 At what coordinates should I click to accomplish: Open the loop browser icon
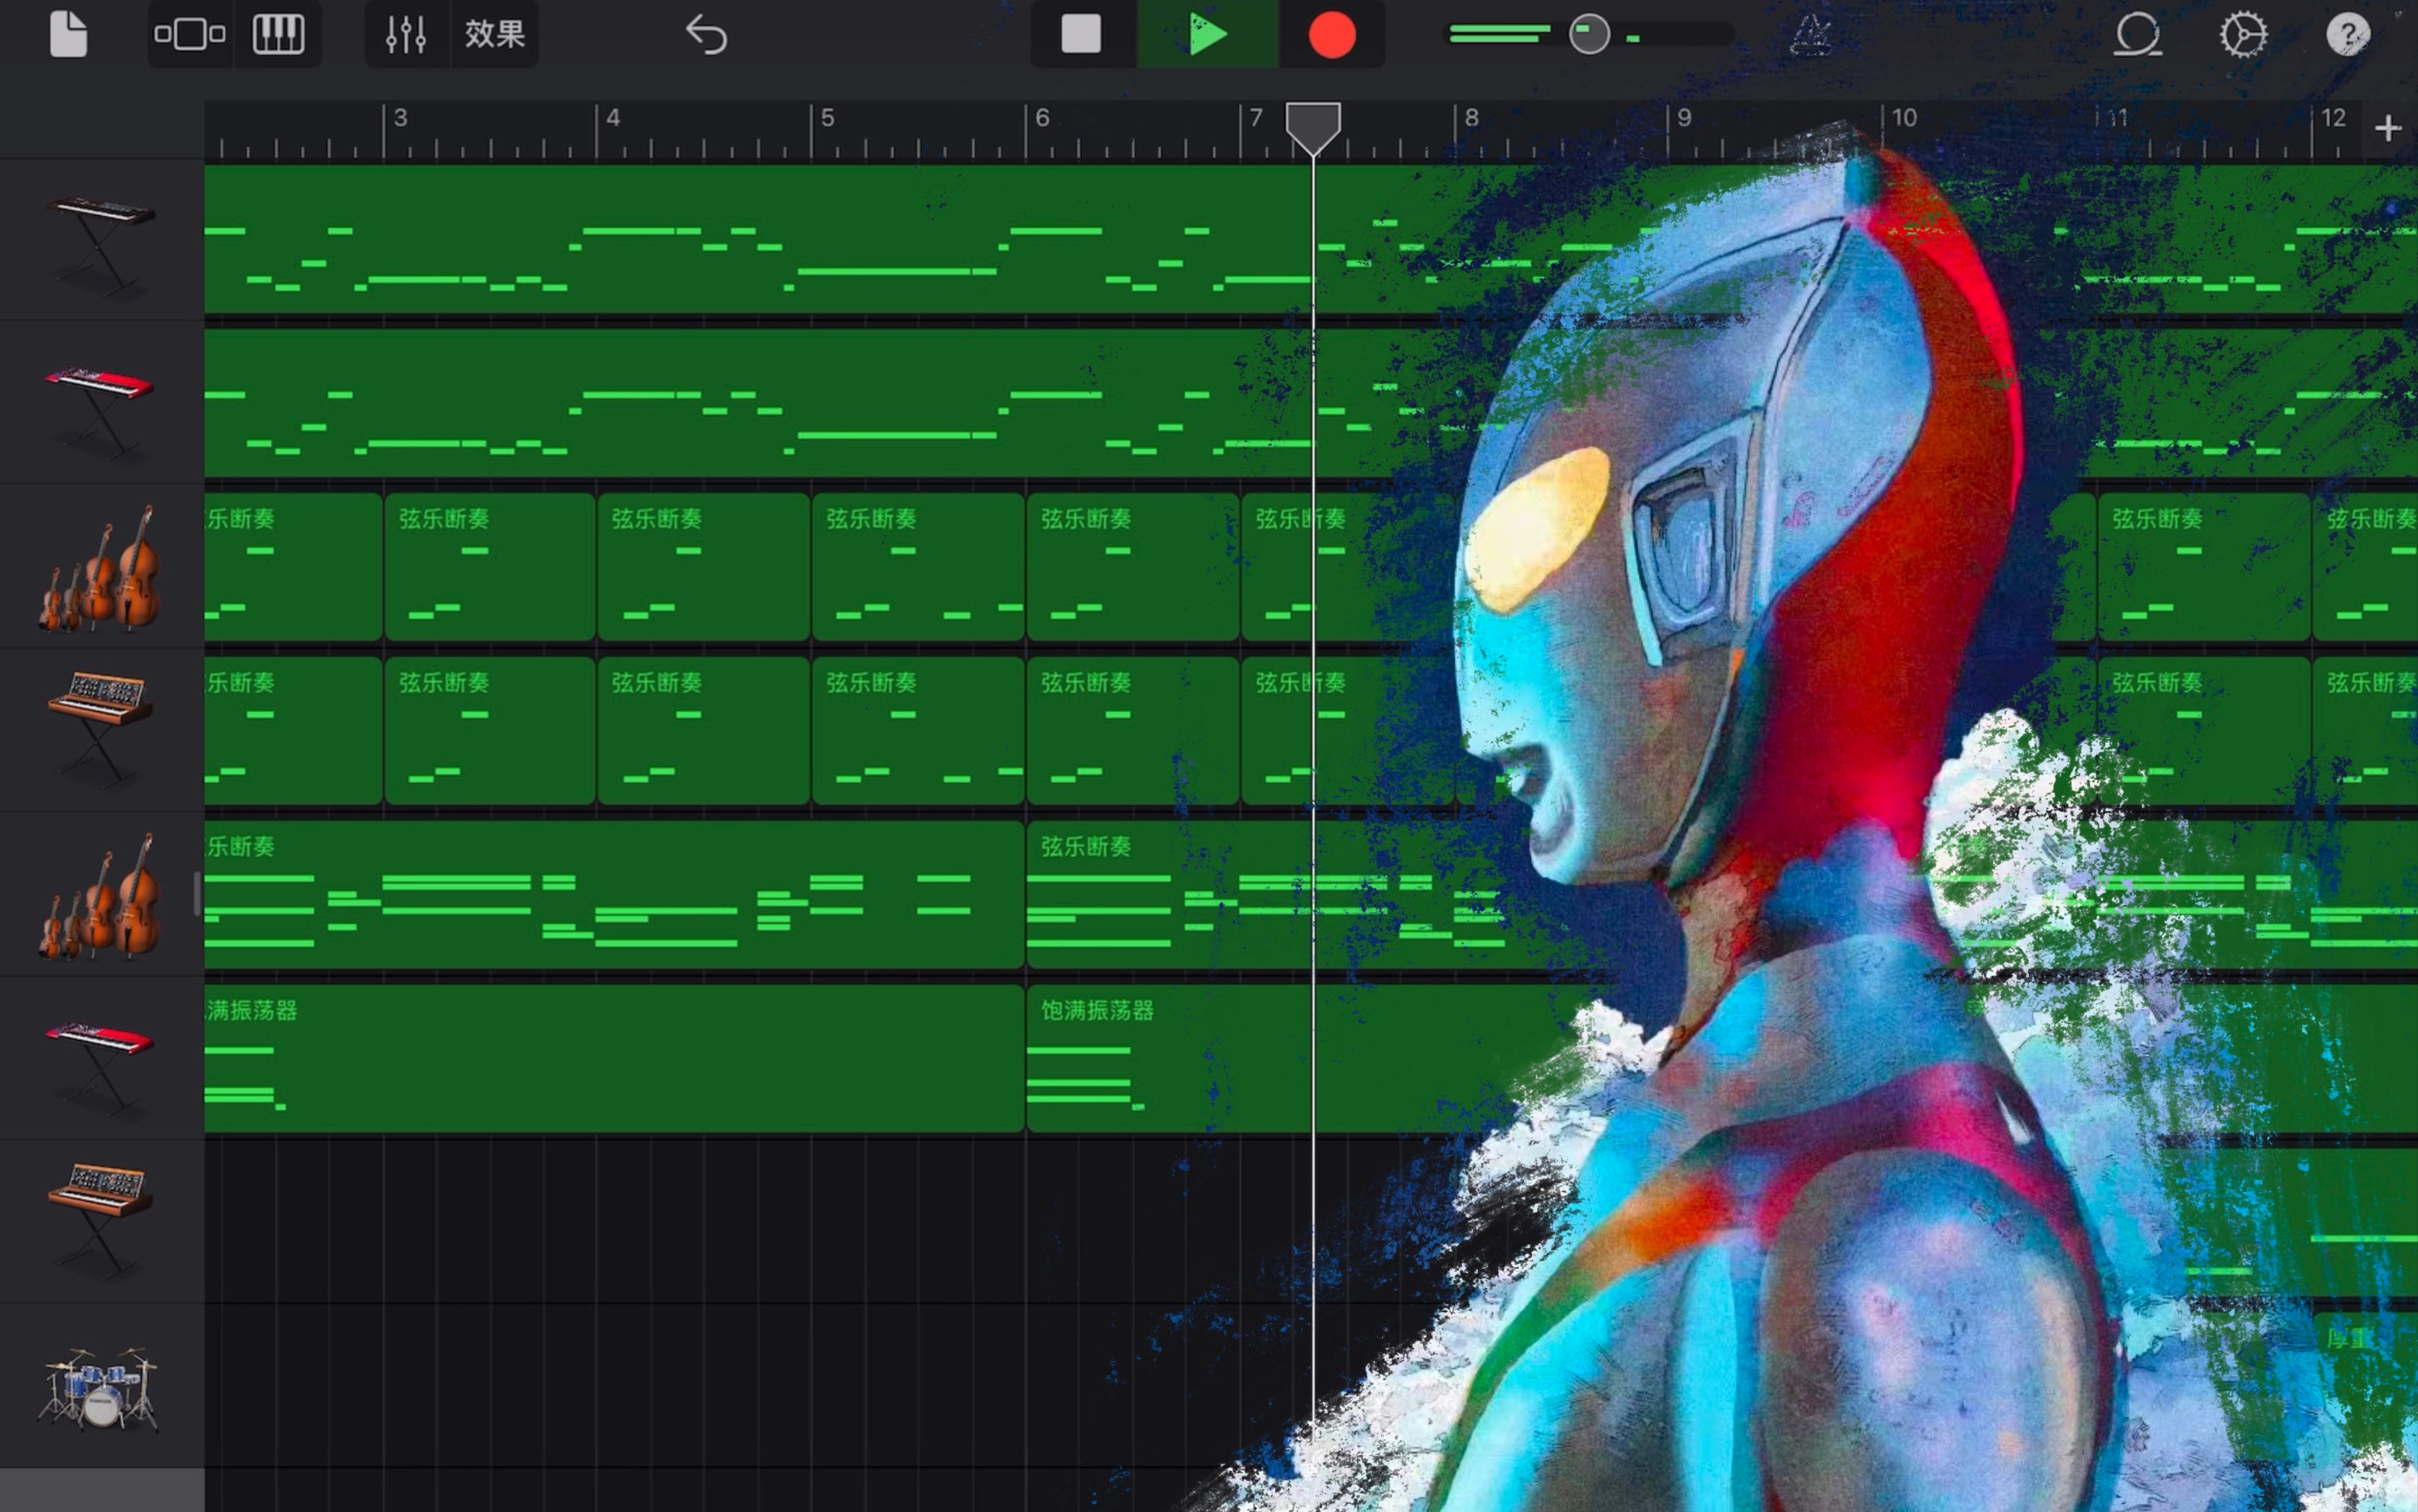click(x=2138, y=34)
